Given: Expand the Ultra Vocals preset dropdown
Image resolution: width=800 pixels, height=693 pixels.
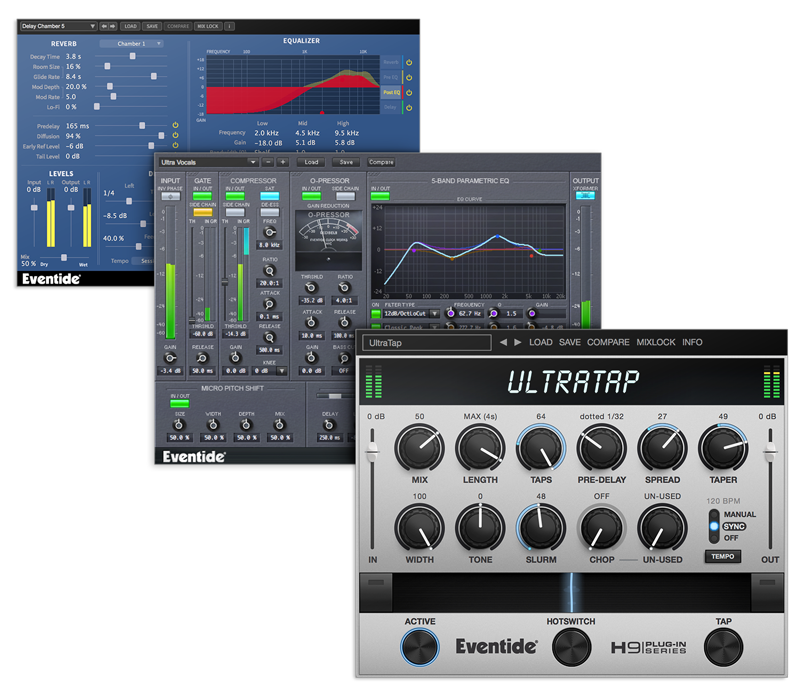Looking at the screenshot, I should coord(254,161).
